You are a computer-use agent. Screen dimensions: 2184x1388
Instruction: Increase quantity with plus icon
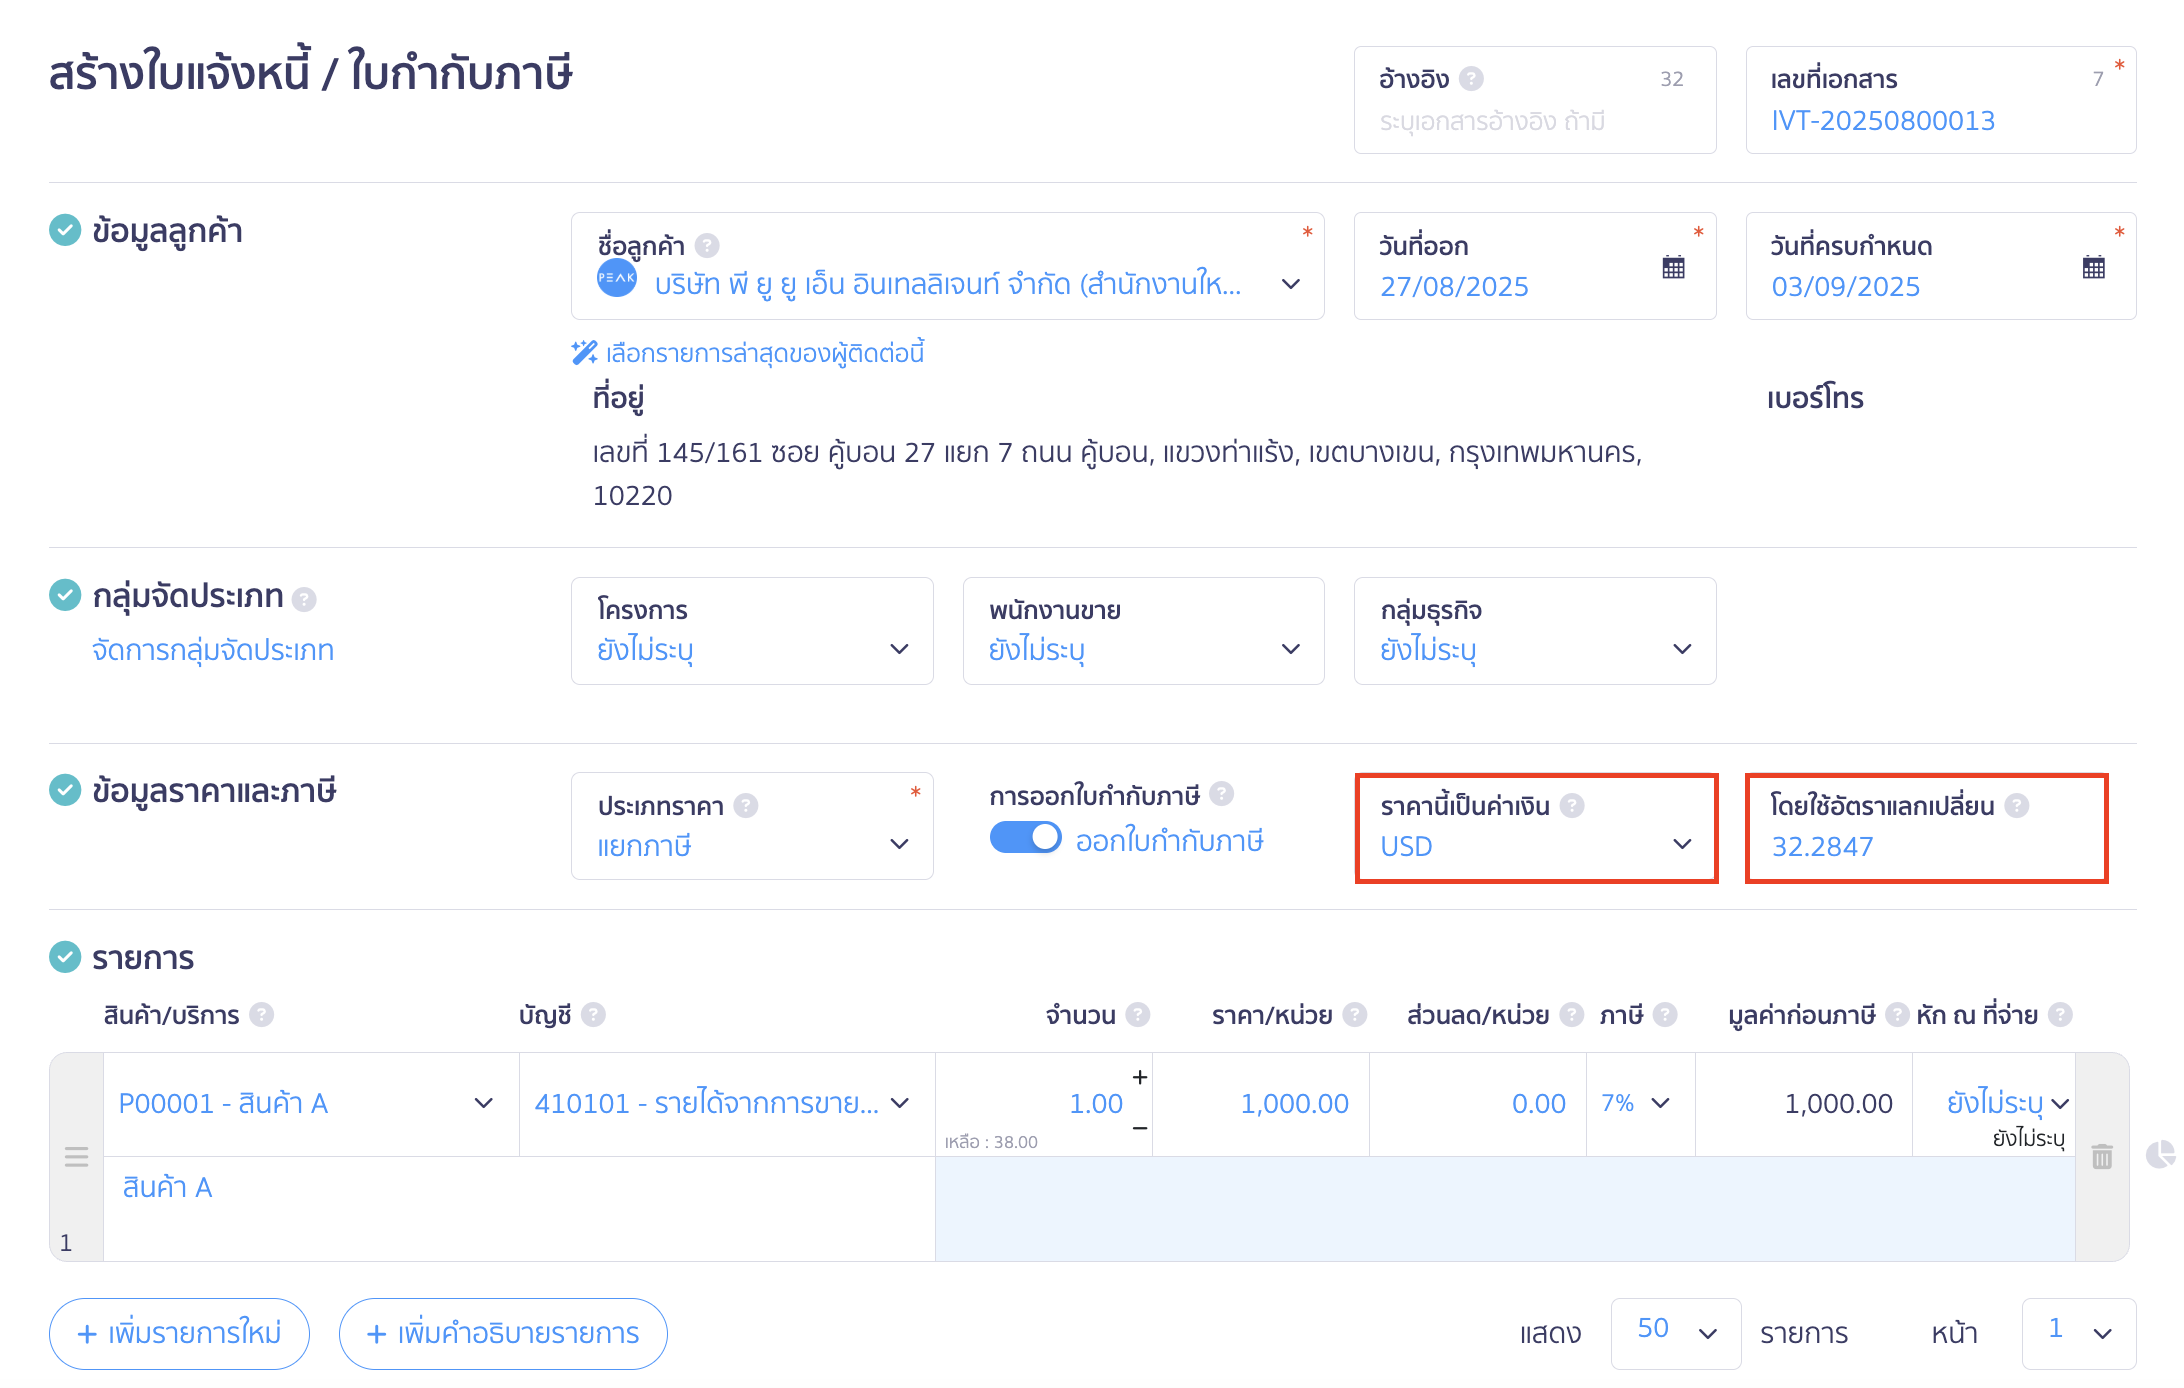pyautogui.click(x=1140, y=1077)
